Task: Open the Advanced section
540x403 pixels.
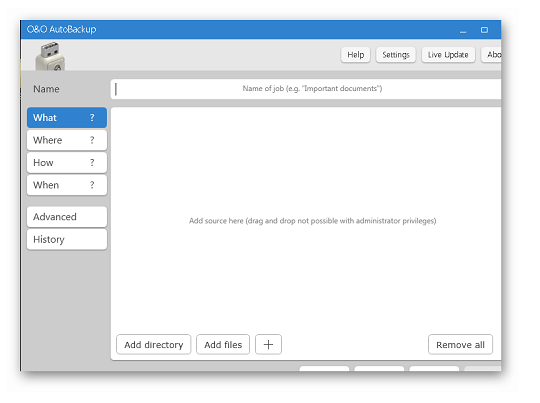Action: [67, 217]
